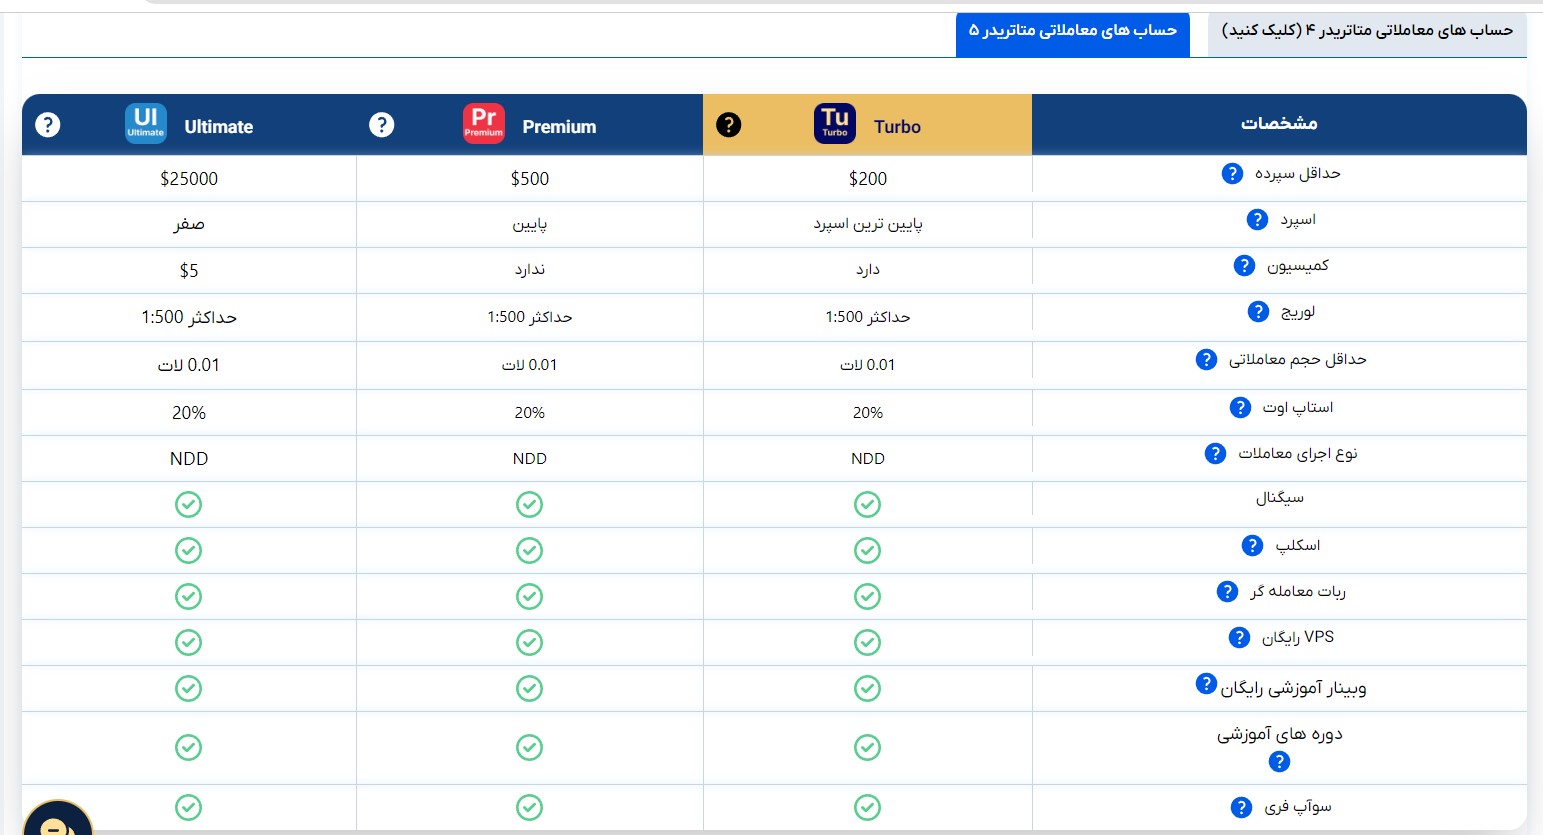Click help icon under دوره های آموزشی
This screenshot has width=1543, height=835.
[1279, 762]
